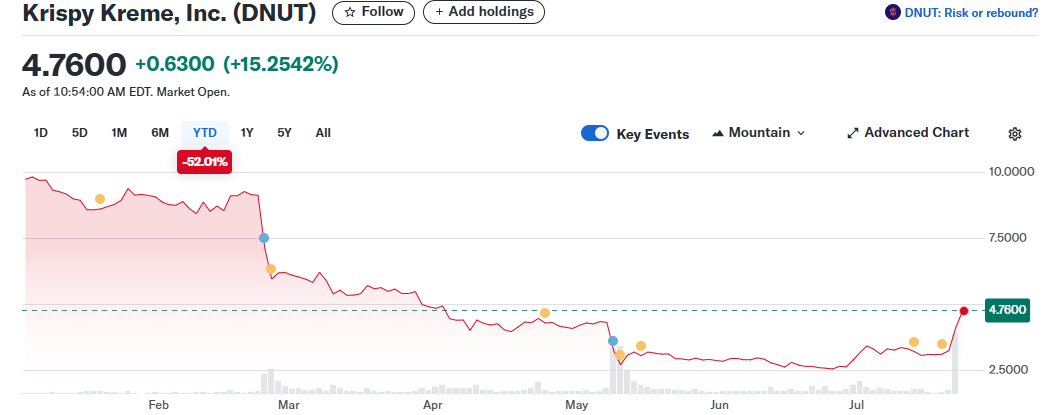This screenshot has width=1060, height=415.
Task: Click the orange marker directly below May blue marker
Action: coord(620,355)
